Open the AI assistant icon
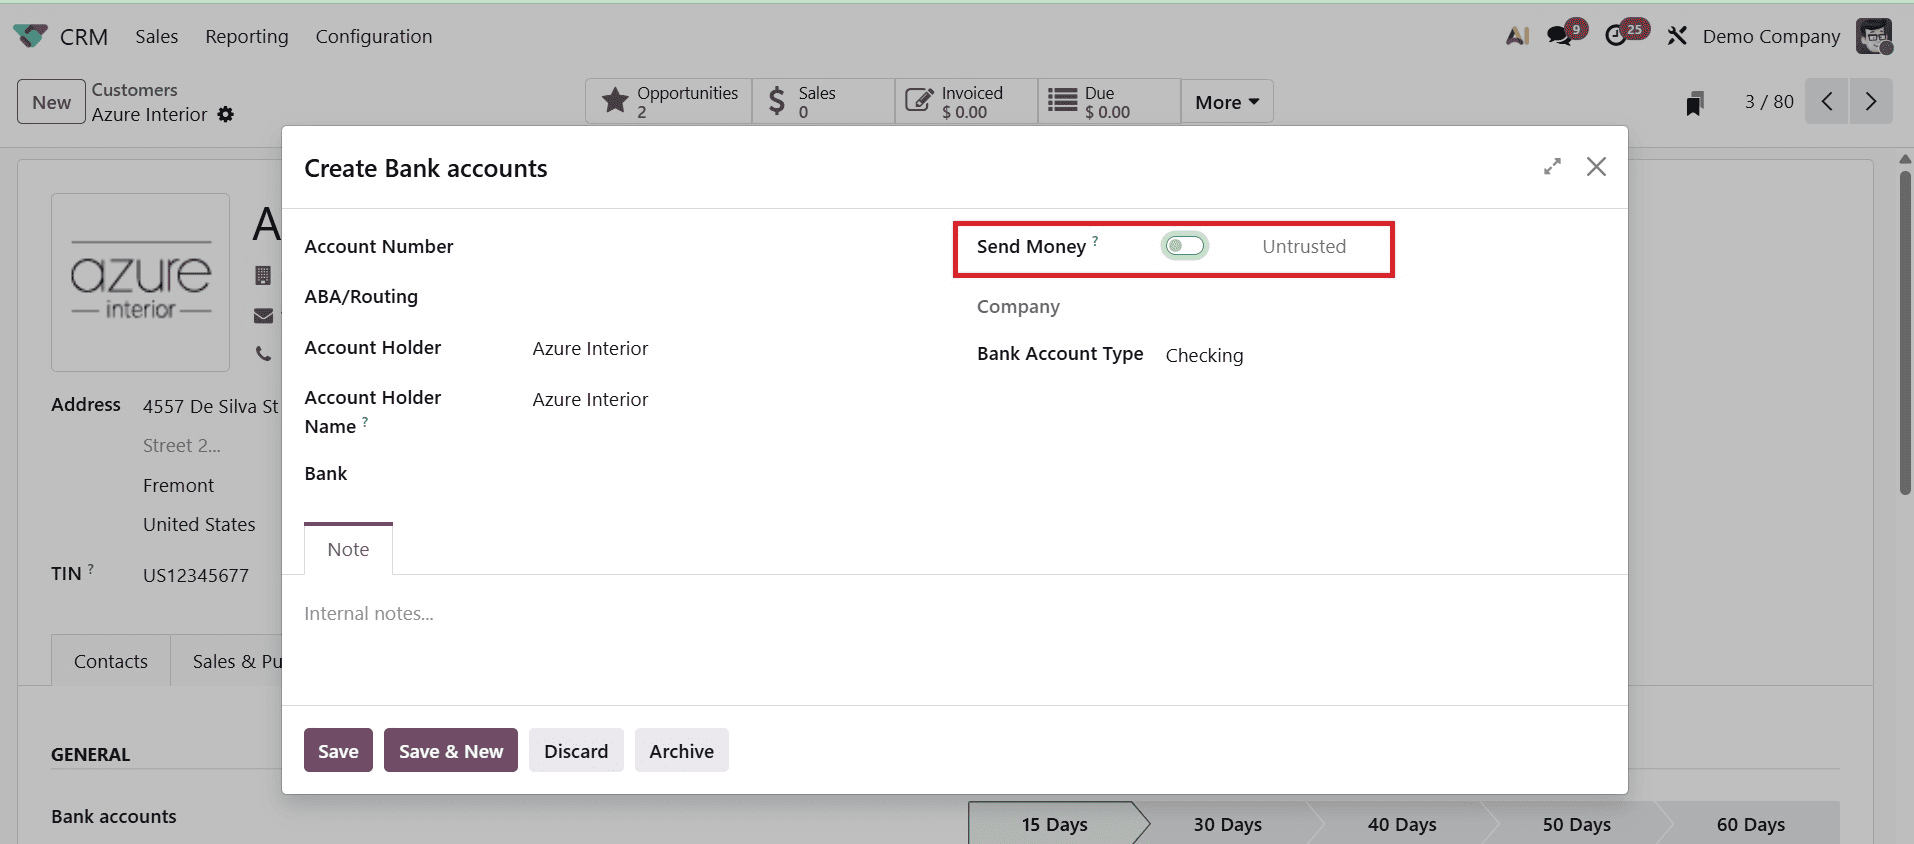The width and height of the screenshot is (1914, 844). pyautogui.click(x=1517, y=36)
